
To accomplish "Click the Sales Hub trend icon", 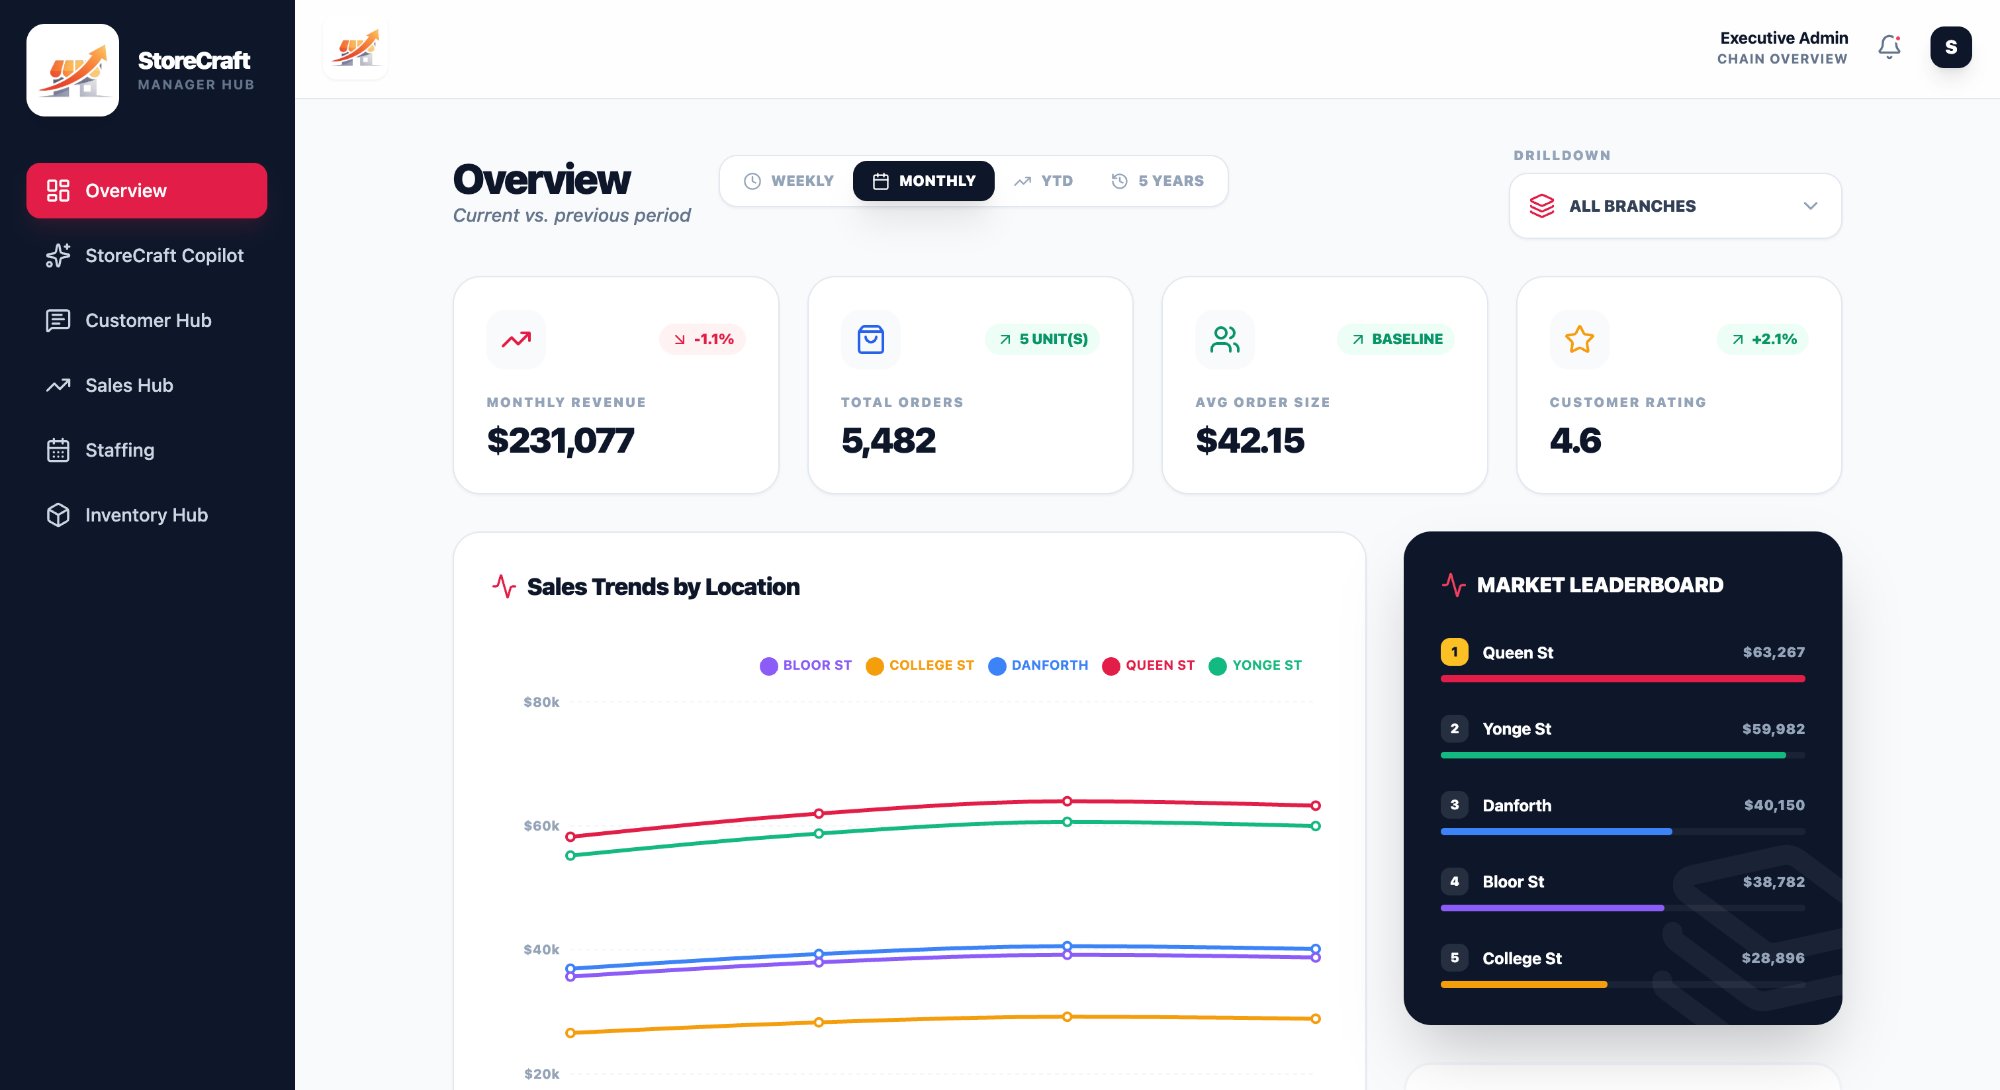I will tap(57, 385).
